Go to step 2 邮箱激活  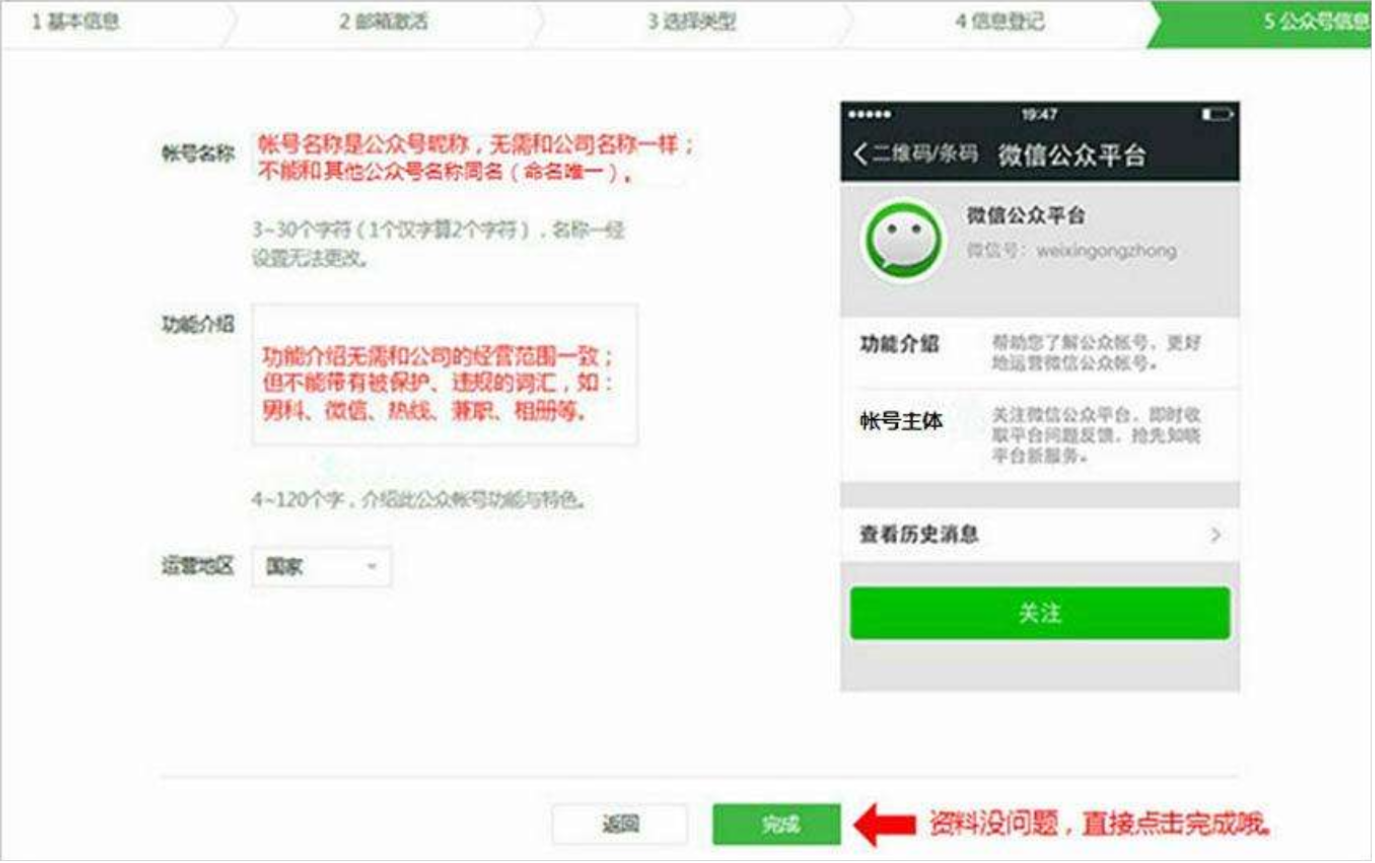(x=384, y=23)
